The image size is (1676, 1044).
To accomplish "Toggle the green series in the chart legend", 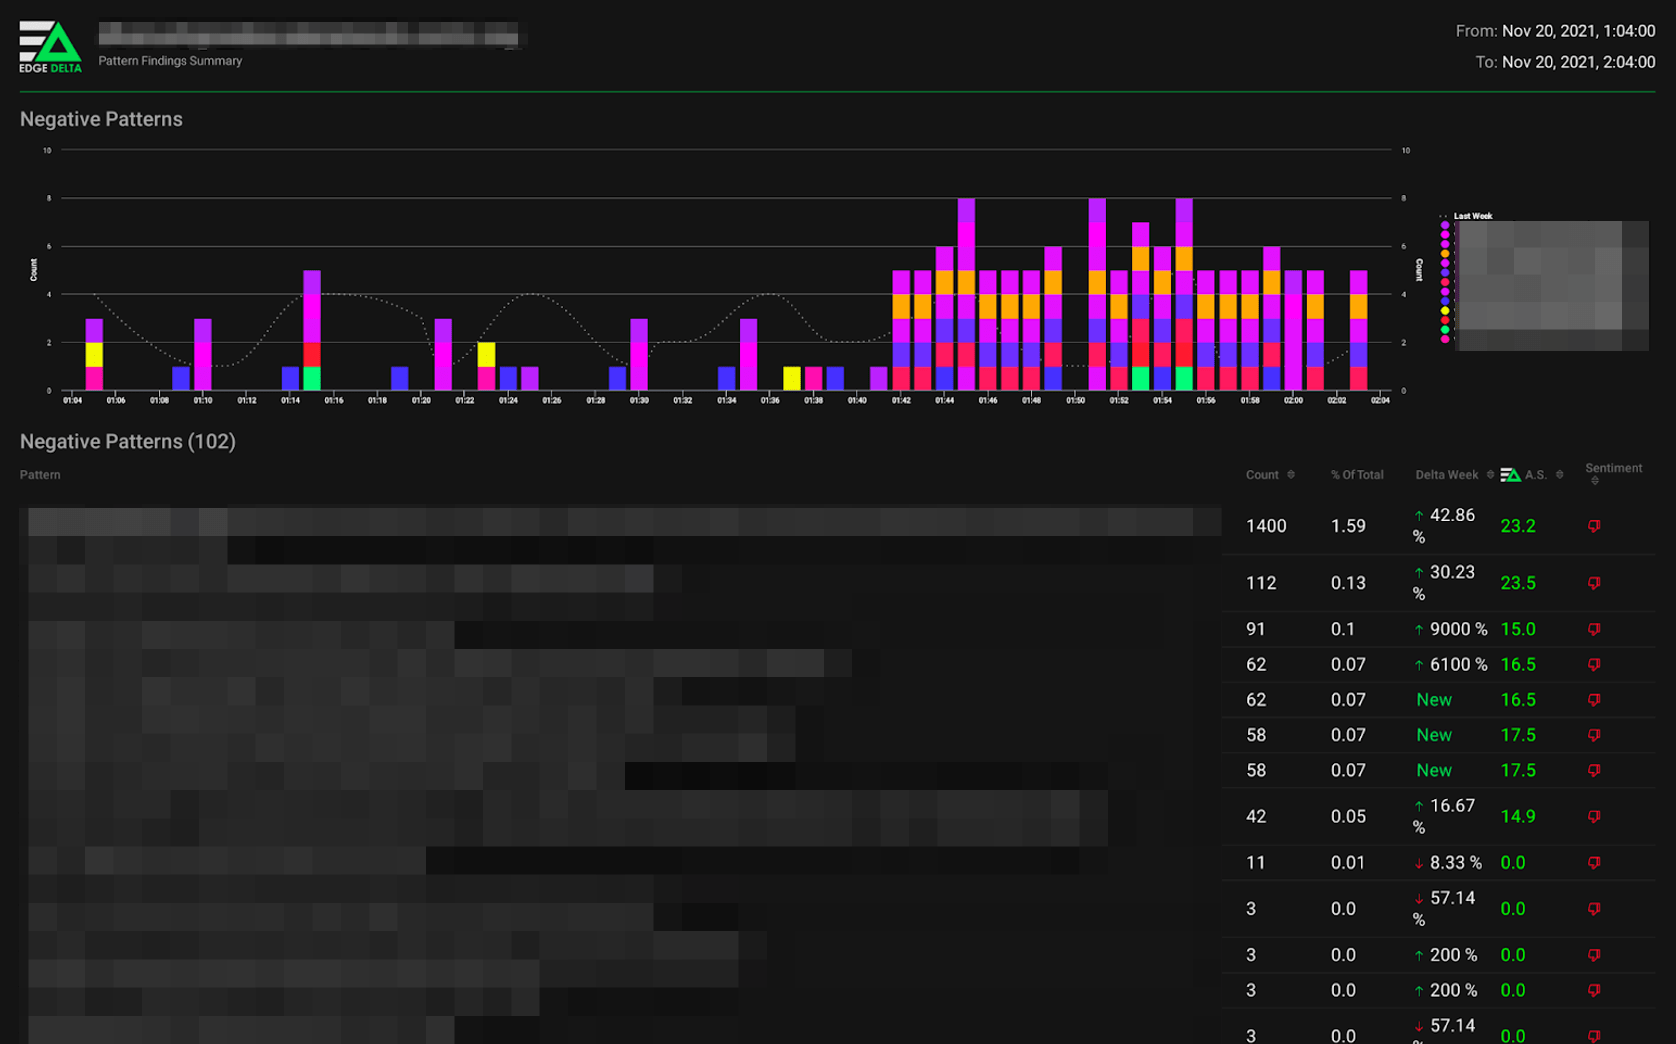I will pyautogui.click(x=1444, y=329).
